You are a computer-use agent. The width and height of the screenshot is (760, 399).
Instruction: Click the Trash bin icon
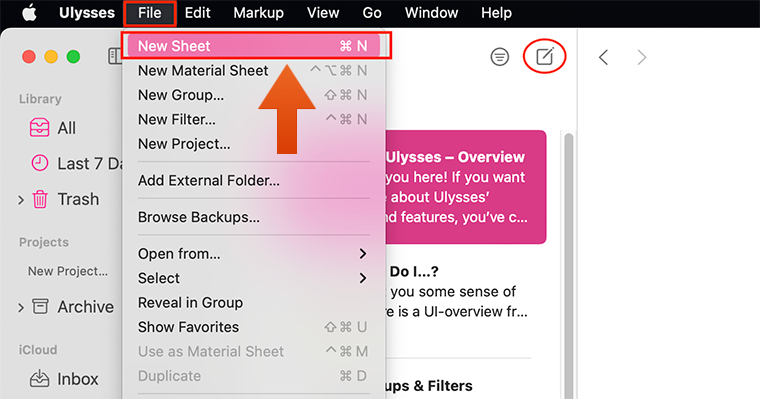pos(40,199)
